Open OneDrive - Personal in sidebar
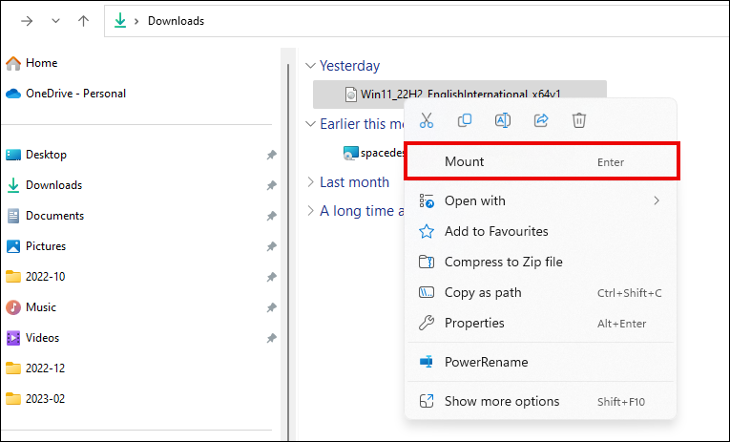Image resolution: width=730 pixels, height=442 pixels. coord(75,93)
